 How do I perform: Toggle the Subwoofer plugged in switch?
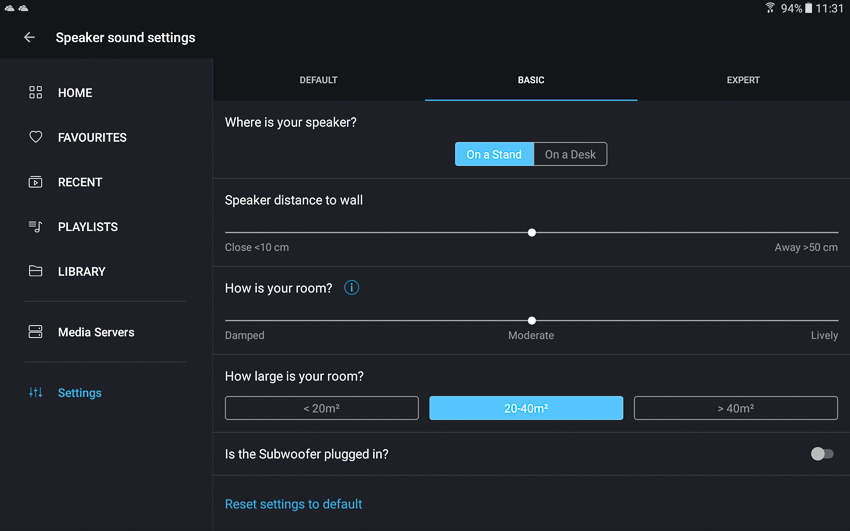[822, 454]
